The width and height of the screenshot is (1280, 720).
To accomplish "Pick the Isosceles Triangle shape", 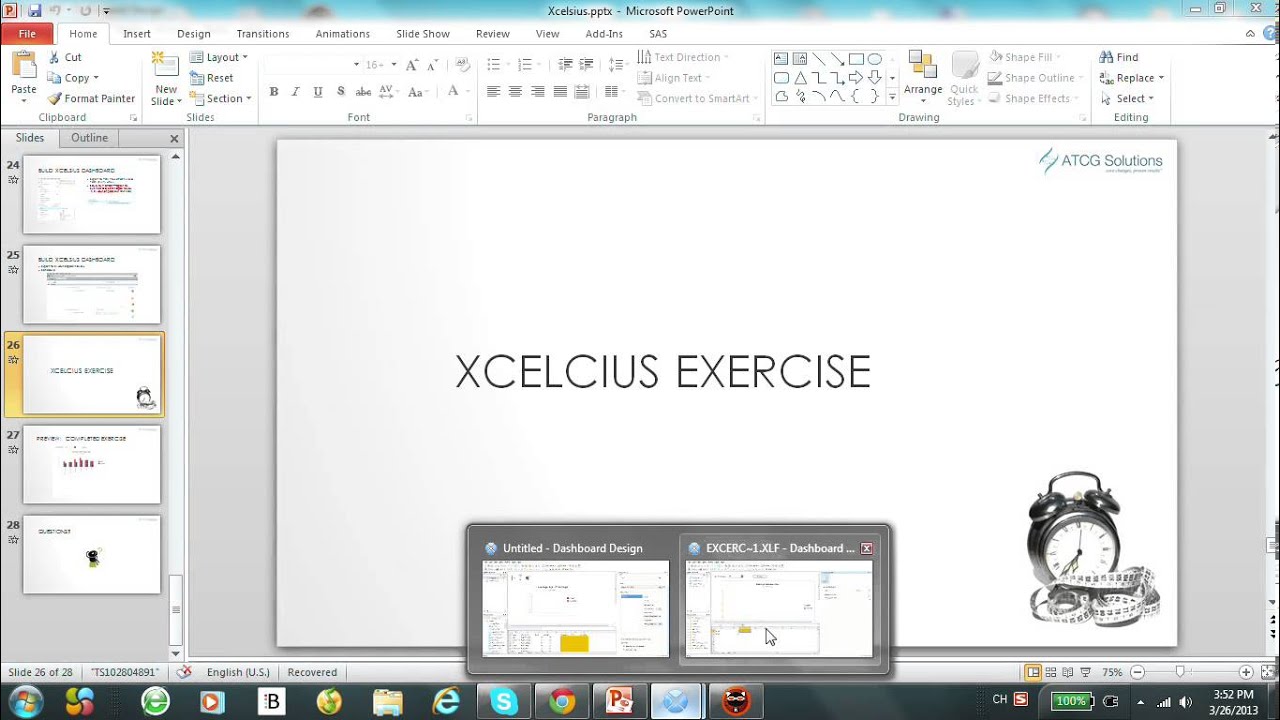I will coord(800,78).
